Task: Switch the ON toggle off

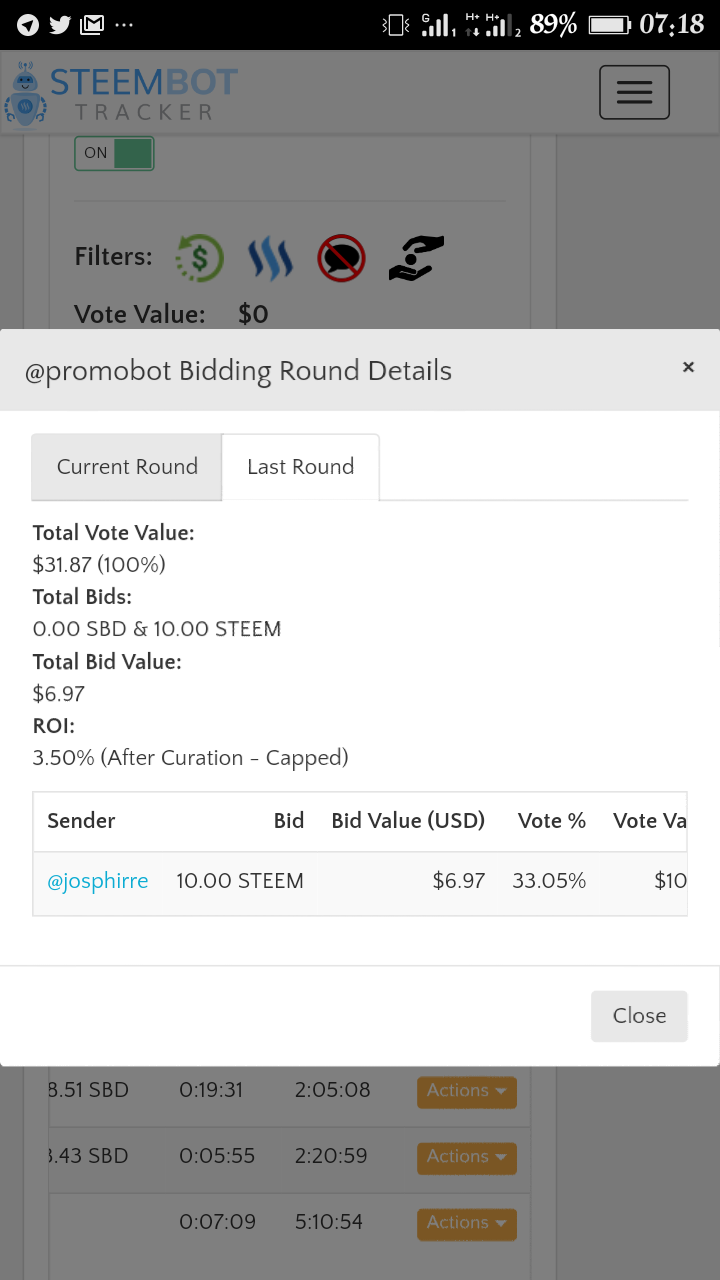Action: click(114, 153)
